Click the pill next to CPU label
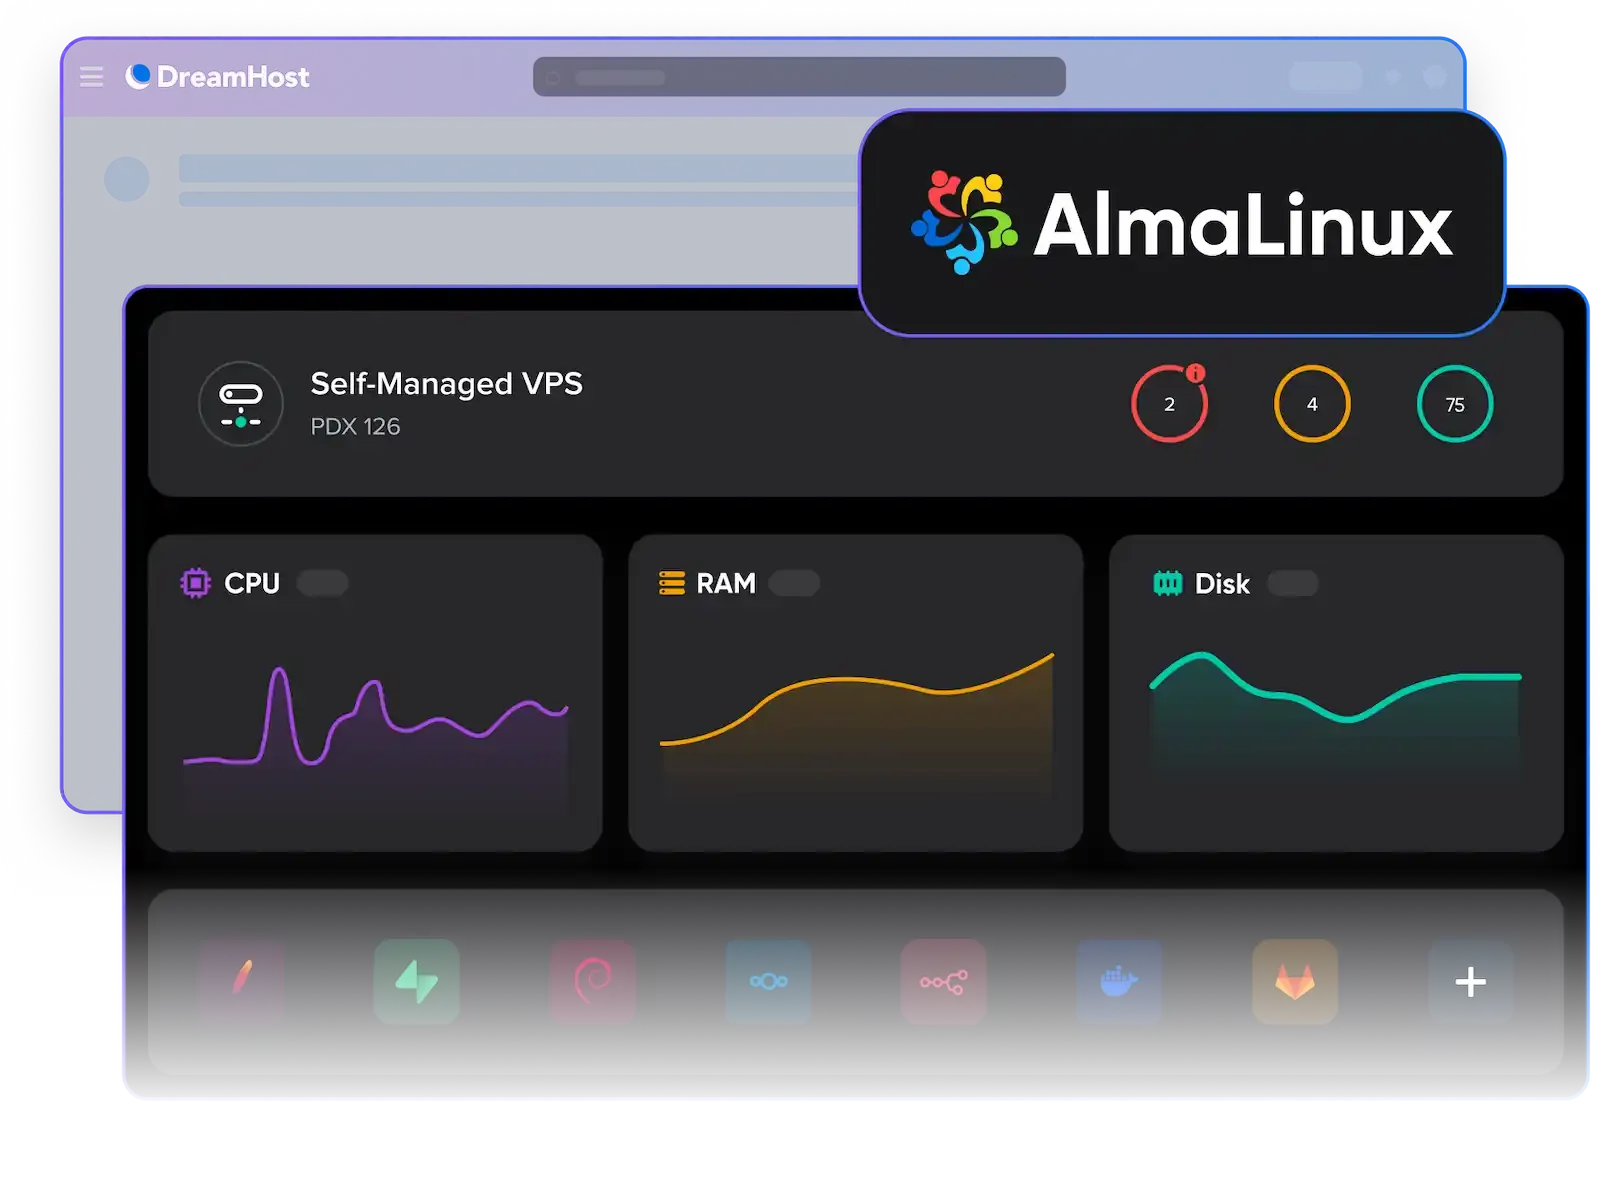Screen dimensions: 1600x1199 coord(322,583)
